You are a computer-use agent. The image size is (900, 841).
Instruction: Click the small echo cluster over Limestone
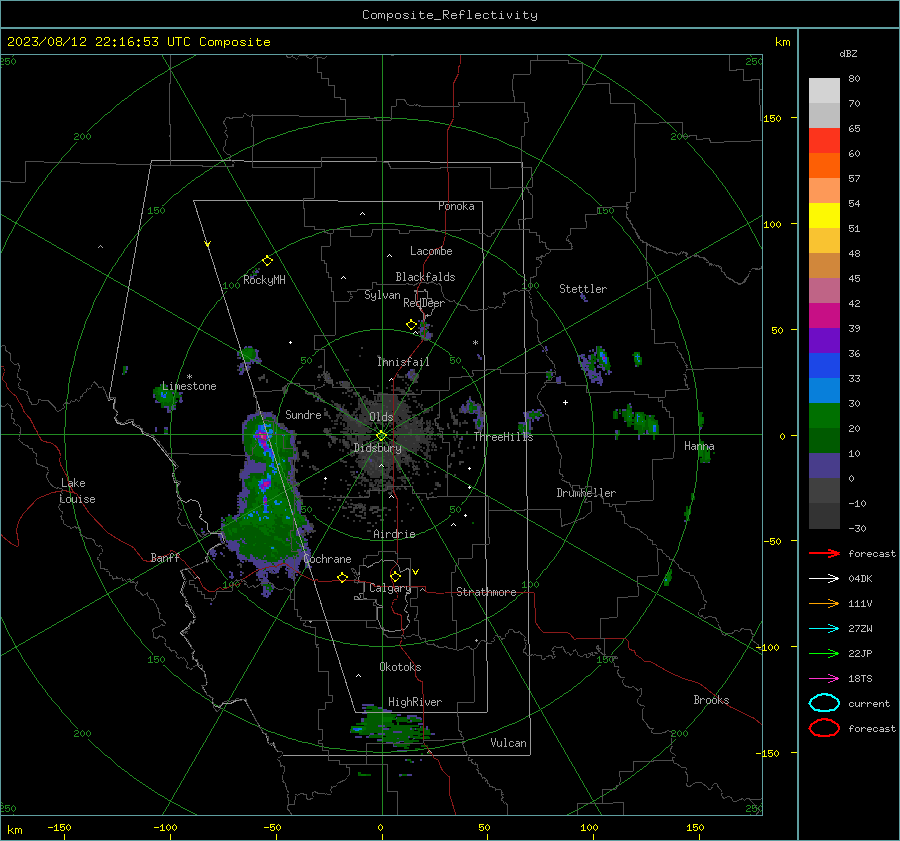(x=167, y=397)
